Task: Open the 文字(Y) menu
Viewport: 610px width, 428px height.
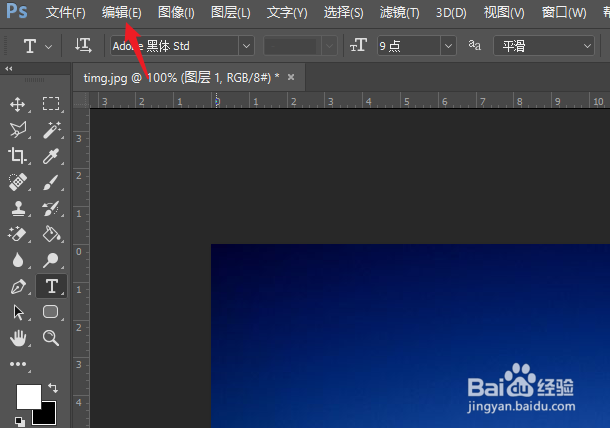Action: coord(287,12)
